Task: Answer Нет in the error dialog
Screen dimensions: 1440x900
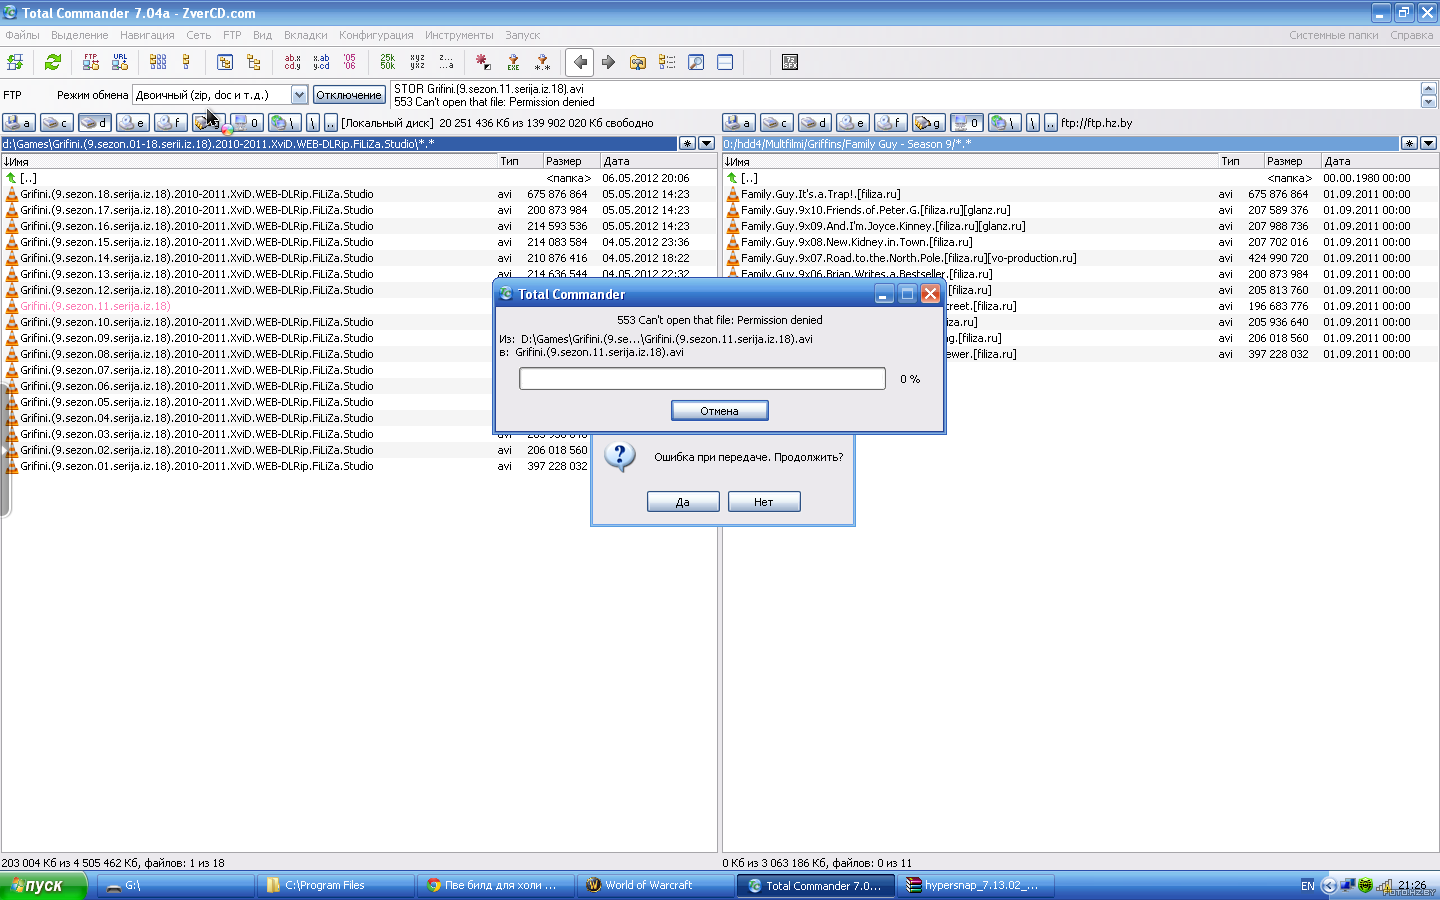Action: pos(764,502)
